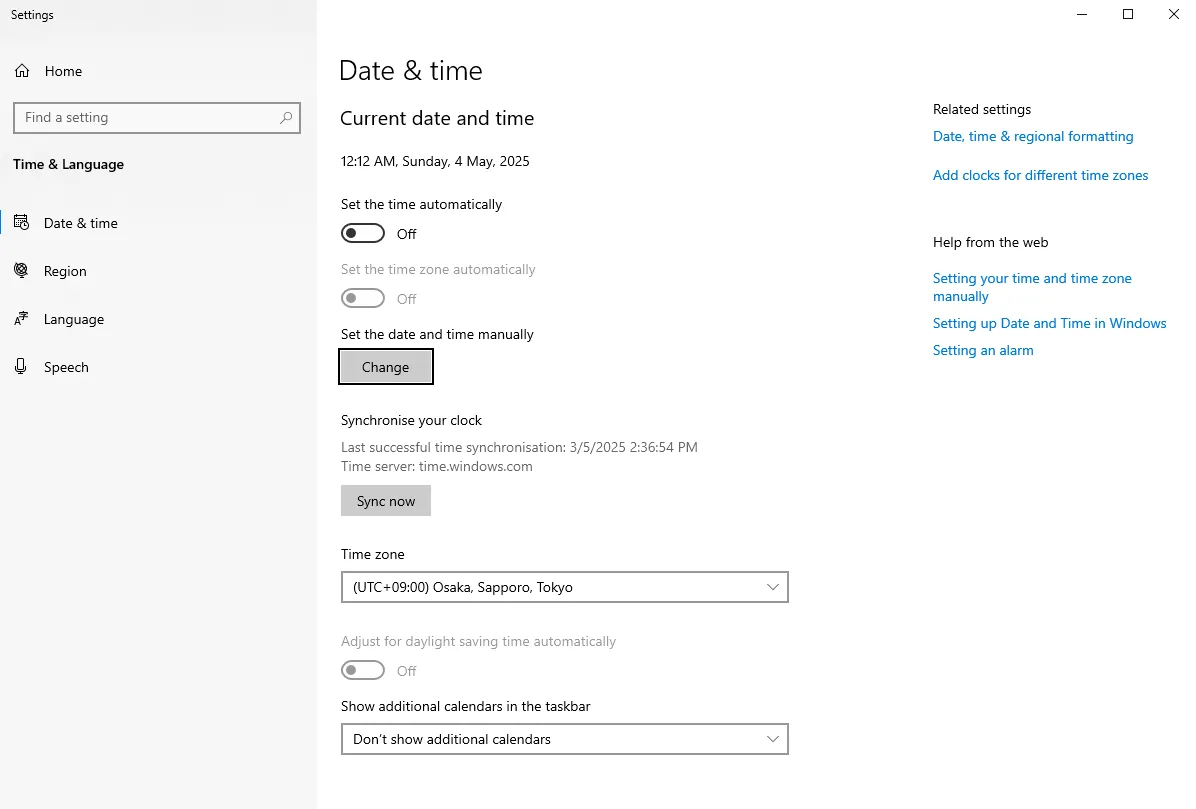Click the search magnifier icon

coord(286,117)
